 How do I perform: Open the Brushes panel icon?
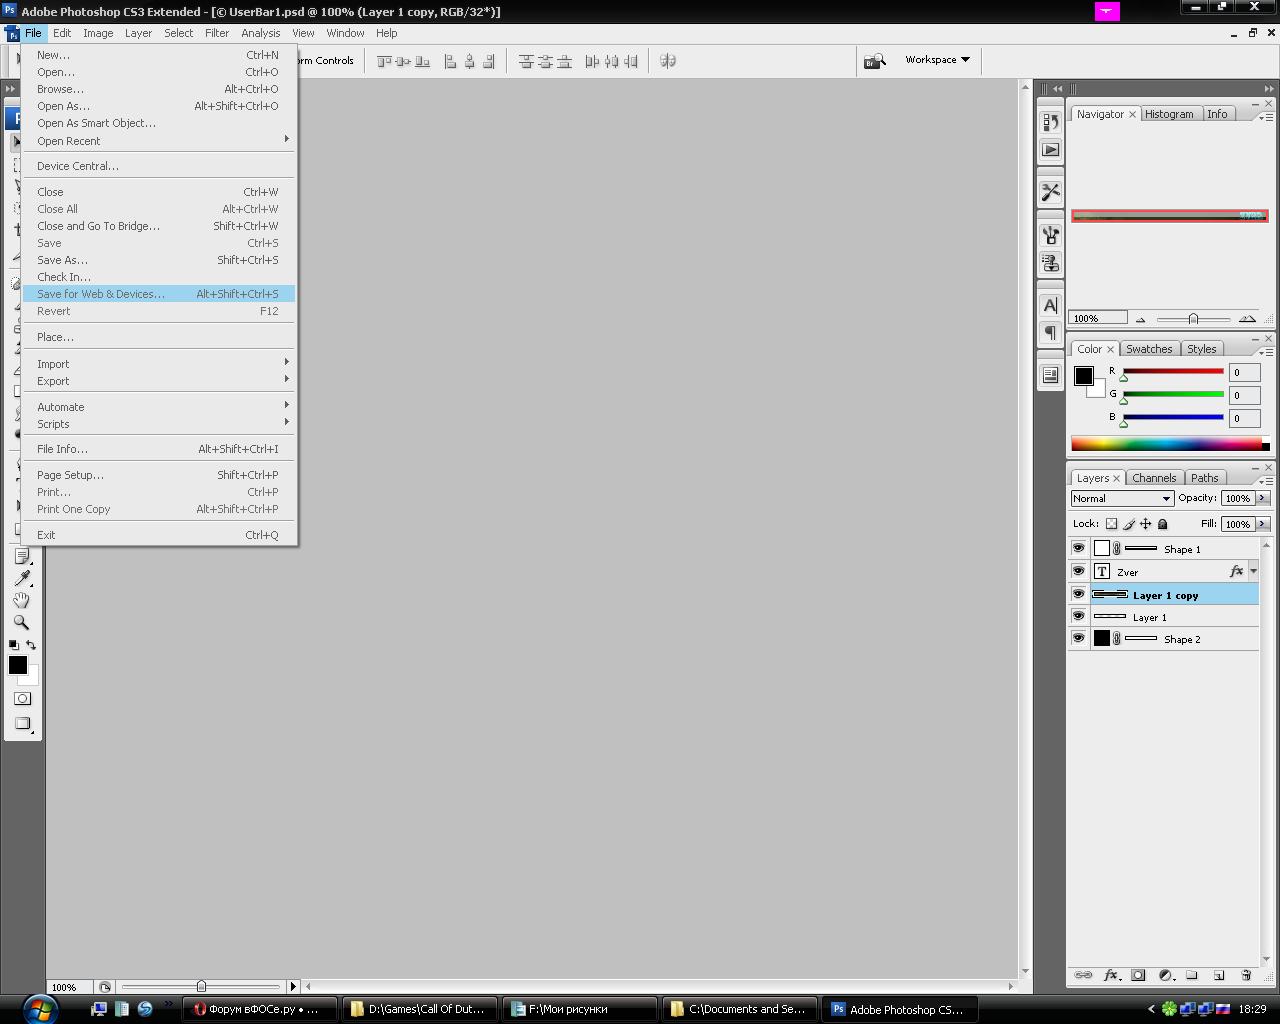1050,235
